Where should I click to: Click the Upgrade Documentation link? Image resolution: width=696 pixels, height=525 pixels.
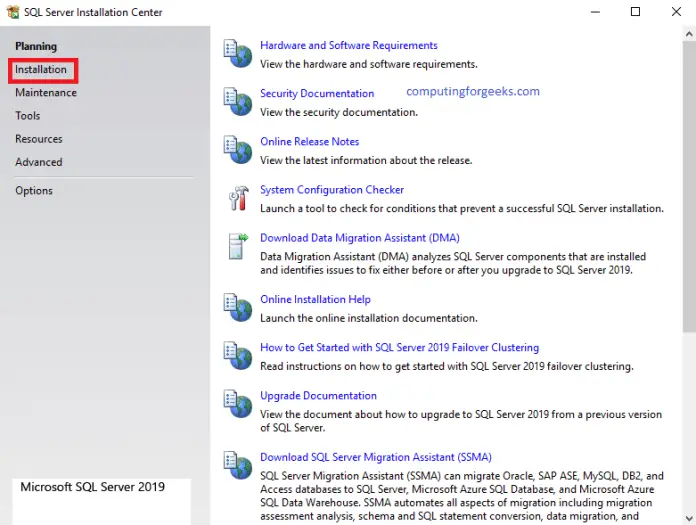[318, 396]
